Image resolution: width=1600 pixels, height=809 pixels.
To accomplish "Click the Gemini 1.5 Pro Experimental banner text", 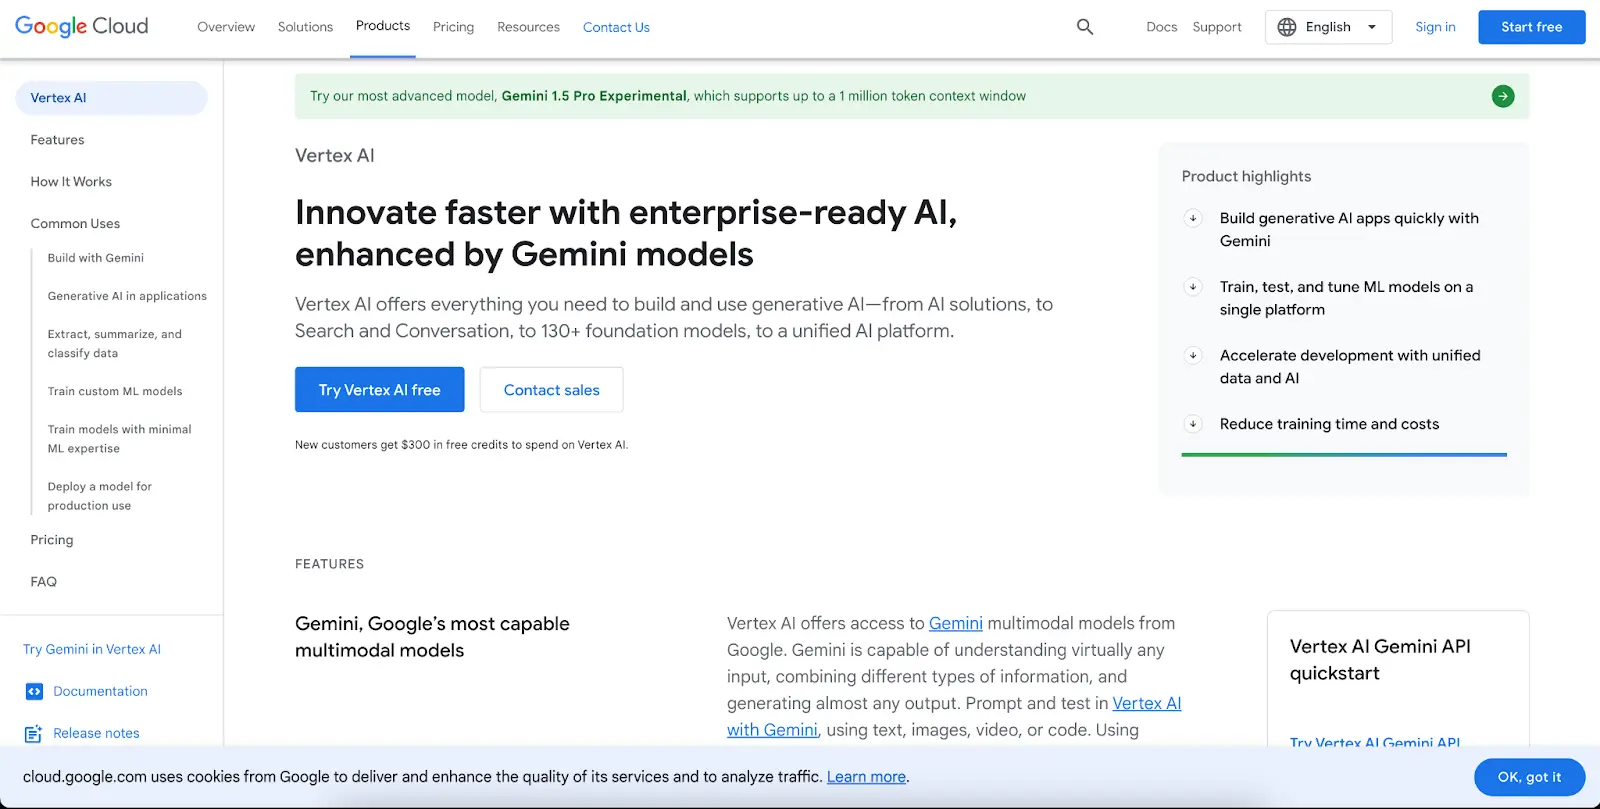I will point(594,96).
